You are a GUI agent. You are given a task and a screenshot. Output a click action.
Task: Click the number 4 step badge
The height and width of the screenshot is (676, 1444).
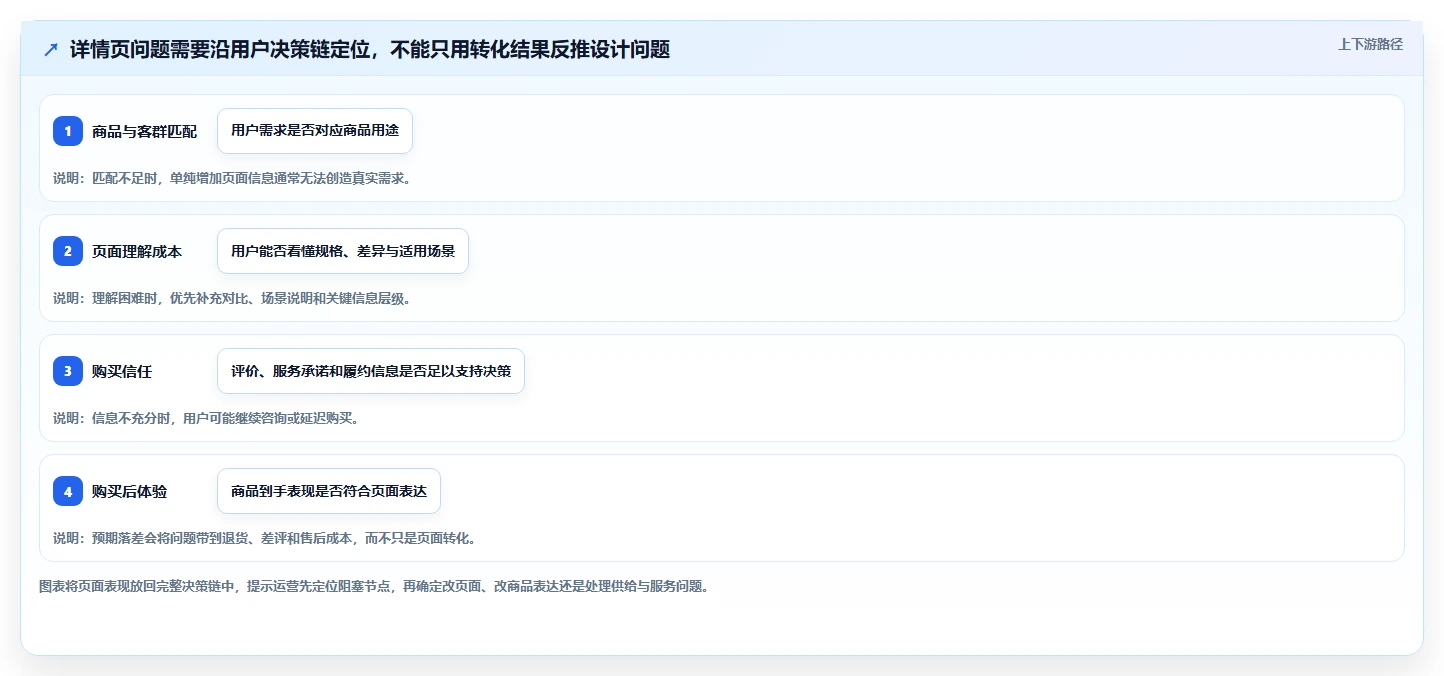[x=68, y=491]
